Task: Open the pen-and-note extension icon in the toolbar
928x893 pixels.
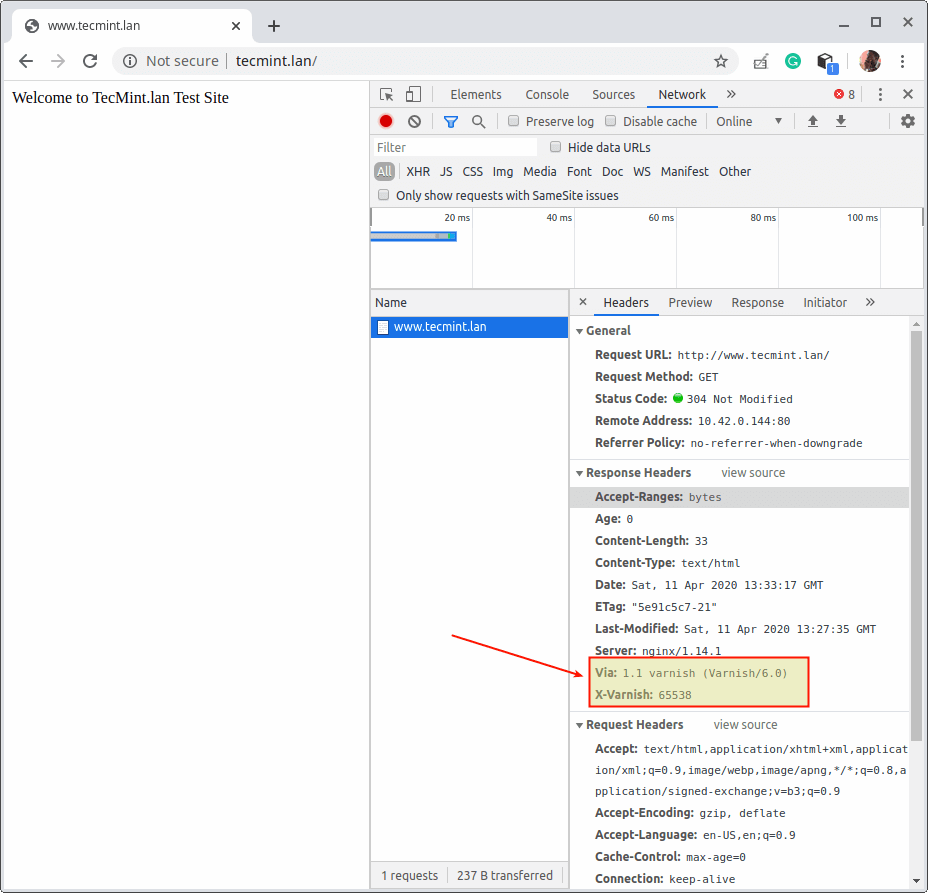Action: point(761,61)
